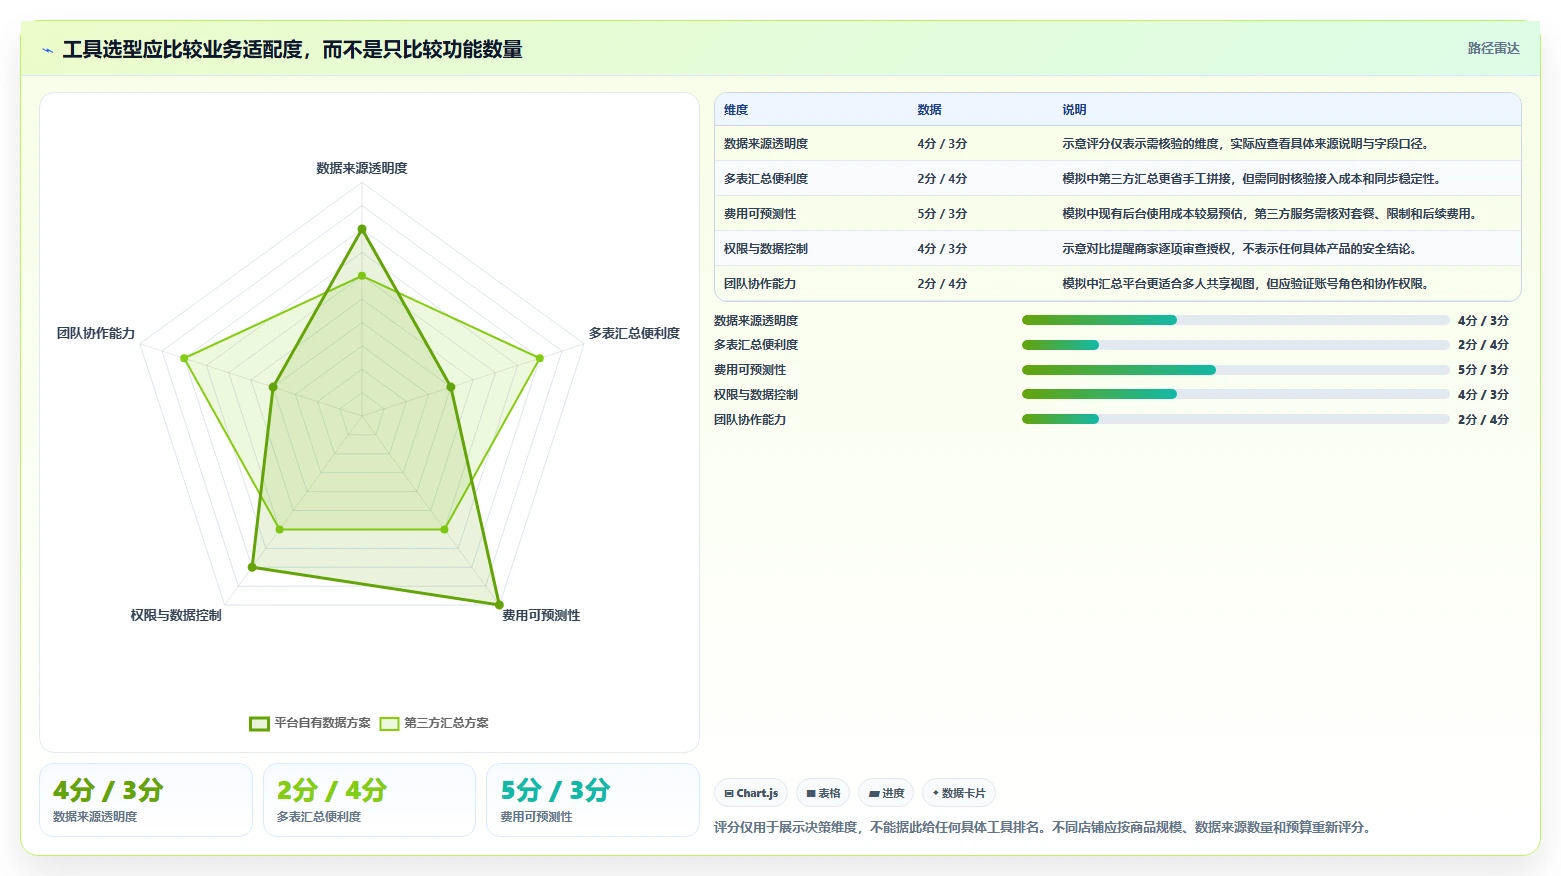Click the light green data point on the 多表汇总便利度 axis

[540, 358]
